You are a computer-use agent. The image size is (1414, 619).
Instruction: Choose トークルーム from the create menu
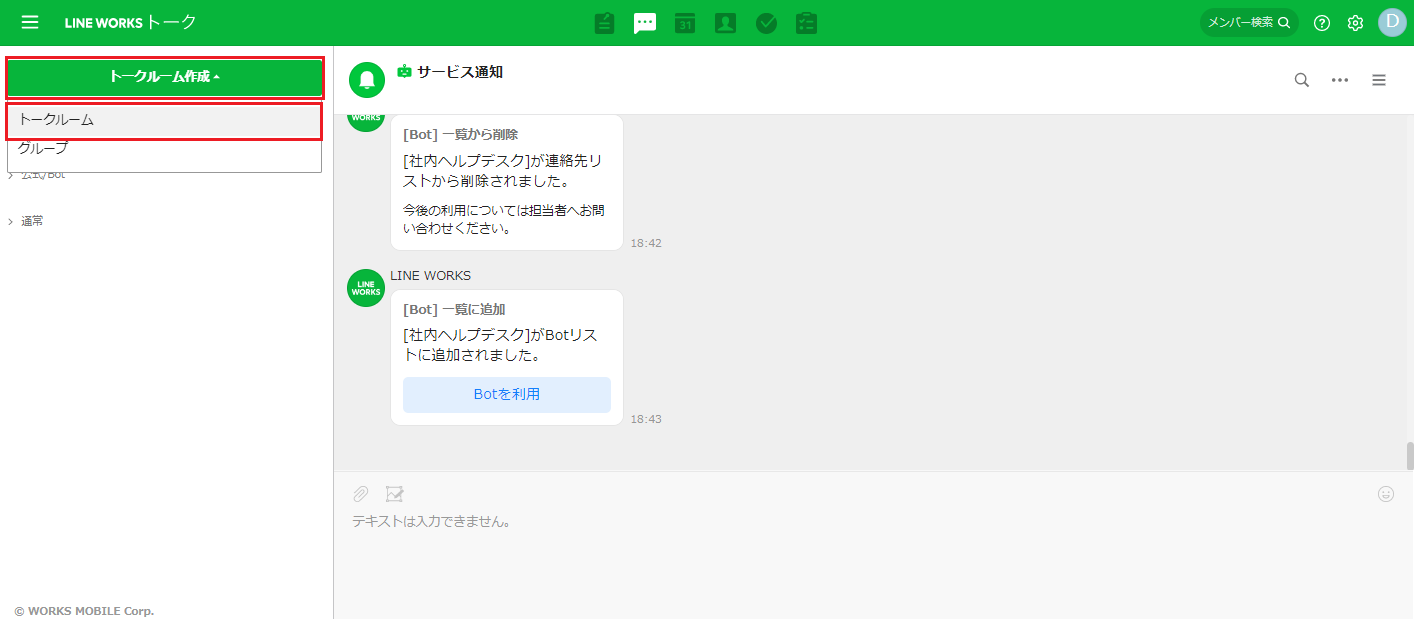[164, 120]
